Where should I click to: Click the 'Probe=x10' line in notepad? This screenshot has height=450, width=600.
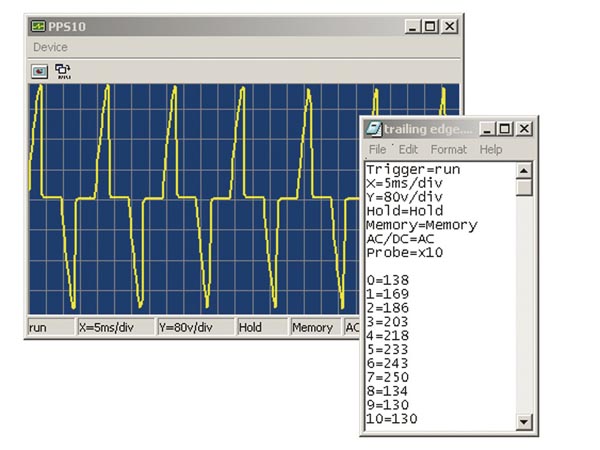405,253
